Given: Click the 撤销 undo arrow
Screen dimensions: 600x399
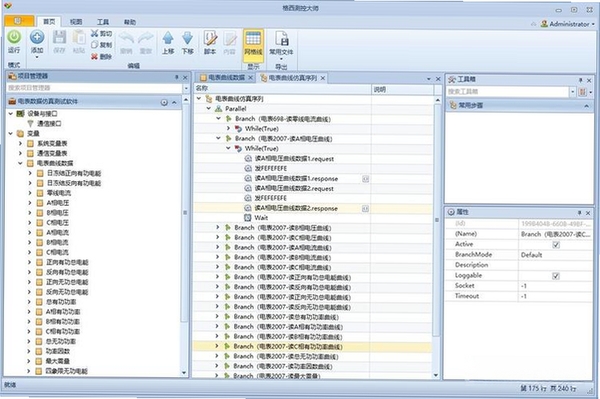Looking at the screenshot, I should [x=126, y=38].
